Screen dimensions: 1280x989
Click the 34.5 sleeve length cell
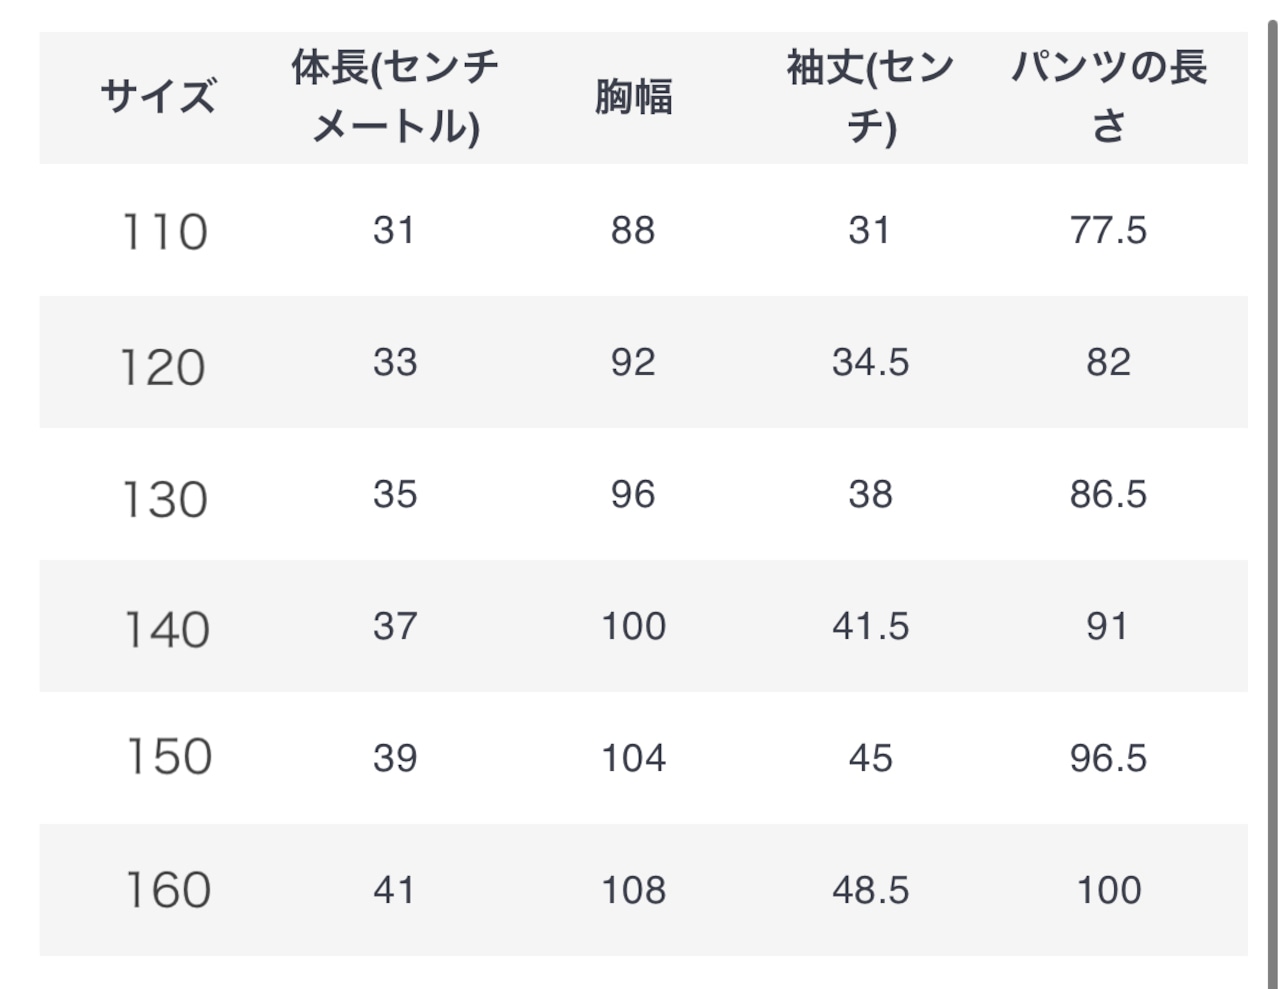[871, 362]
